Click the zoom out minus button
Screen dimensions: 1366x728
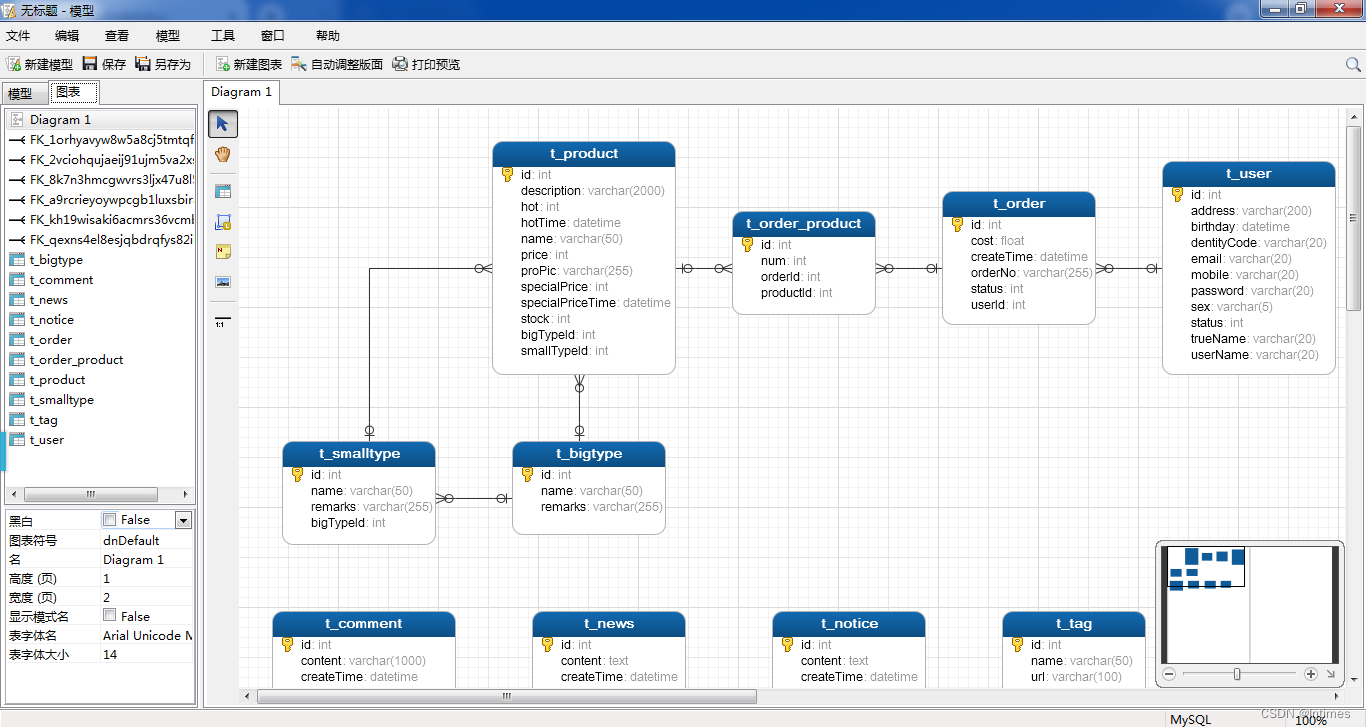pos(1168,674)
